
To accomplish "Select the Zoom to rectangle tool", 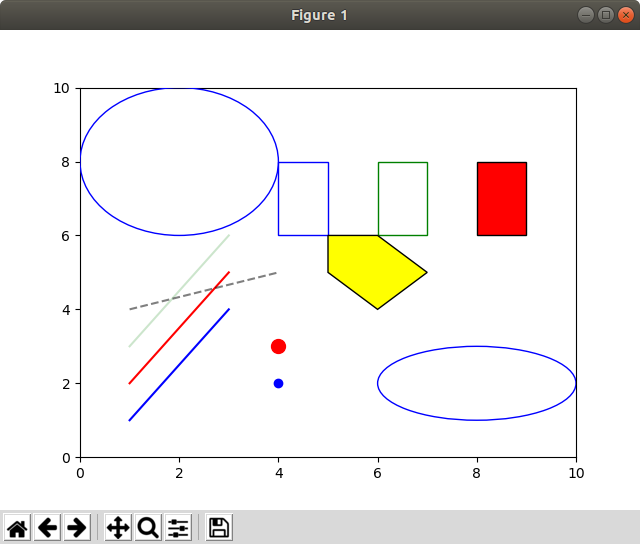I will (148, 528).
